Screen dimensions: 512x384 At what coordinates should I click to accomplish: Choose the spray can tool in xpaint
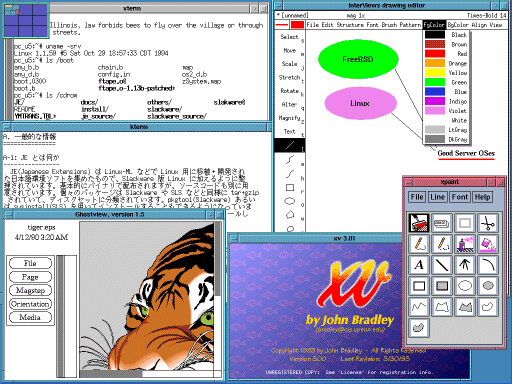[465, 244]
